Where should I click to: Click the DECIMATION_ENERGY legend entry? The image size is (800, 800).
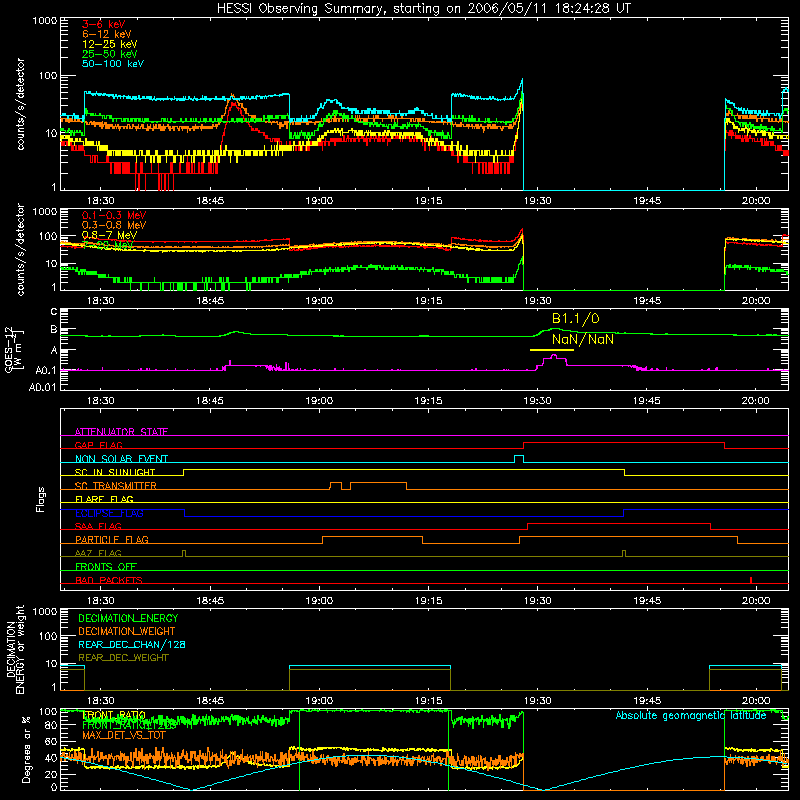click(128, 618)
